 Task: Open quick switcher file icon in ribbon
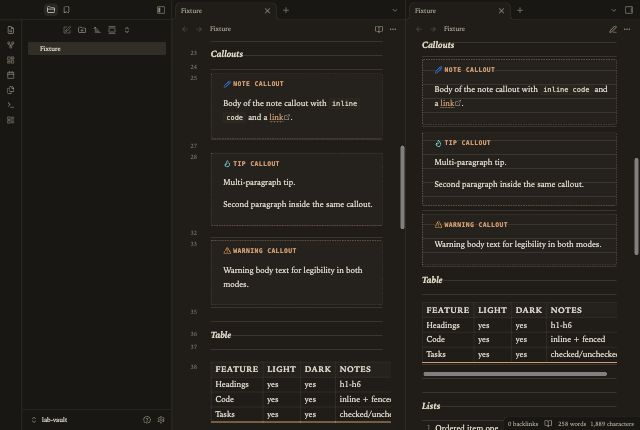click(11, 30)
